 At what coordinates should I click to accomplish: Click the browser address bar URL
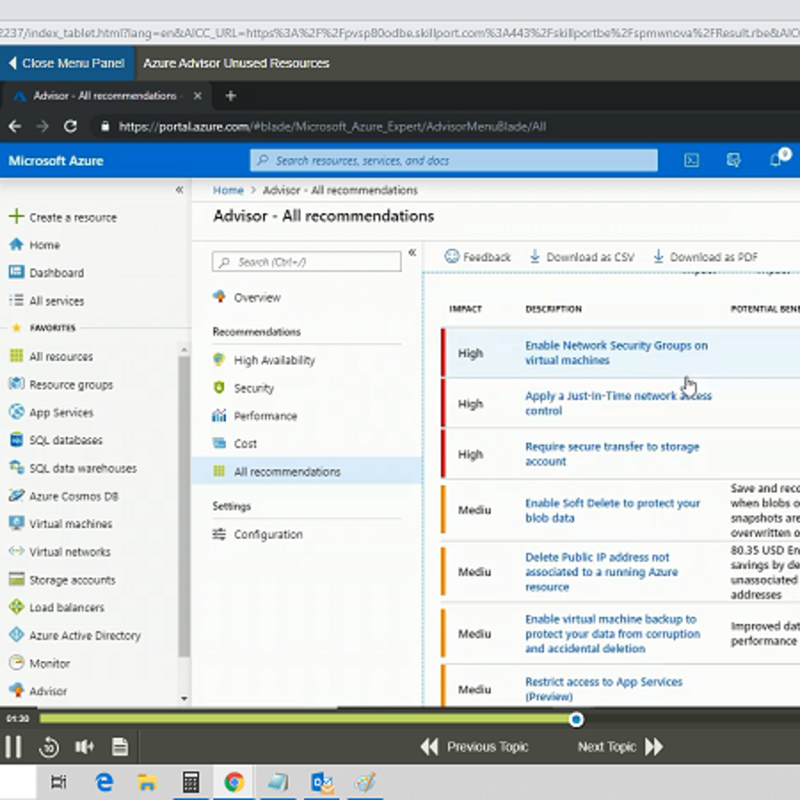(332, 127)
